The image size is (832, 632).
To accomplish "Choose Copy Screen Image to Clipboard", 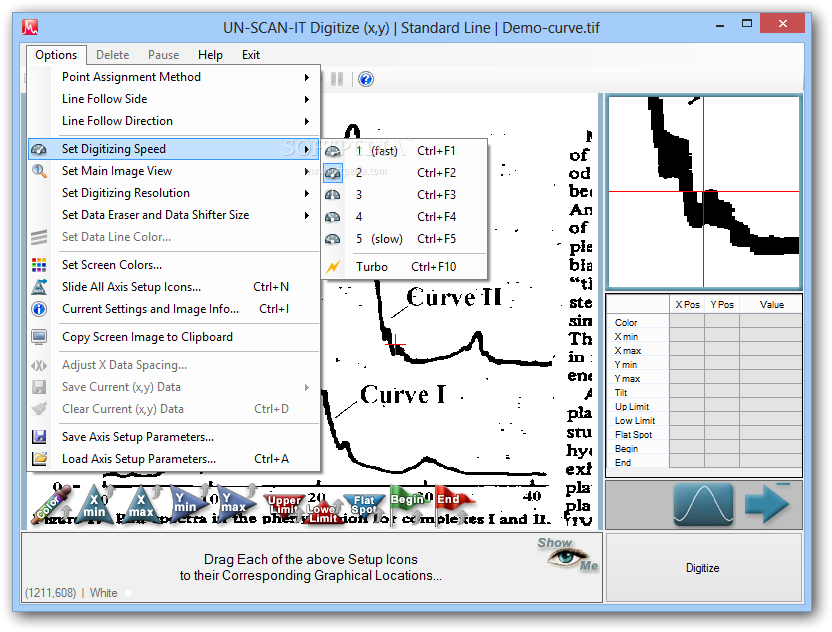I will pyautogui.click(x=174, y=337).
